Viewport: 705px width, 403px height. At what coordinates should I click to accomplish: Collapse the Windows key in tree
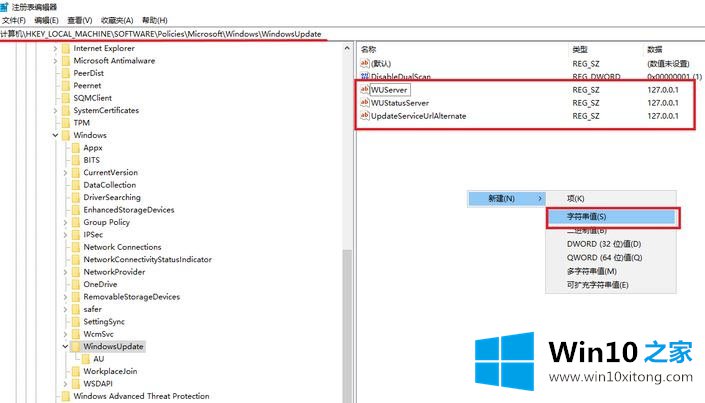[x=55, y=135]
